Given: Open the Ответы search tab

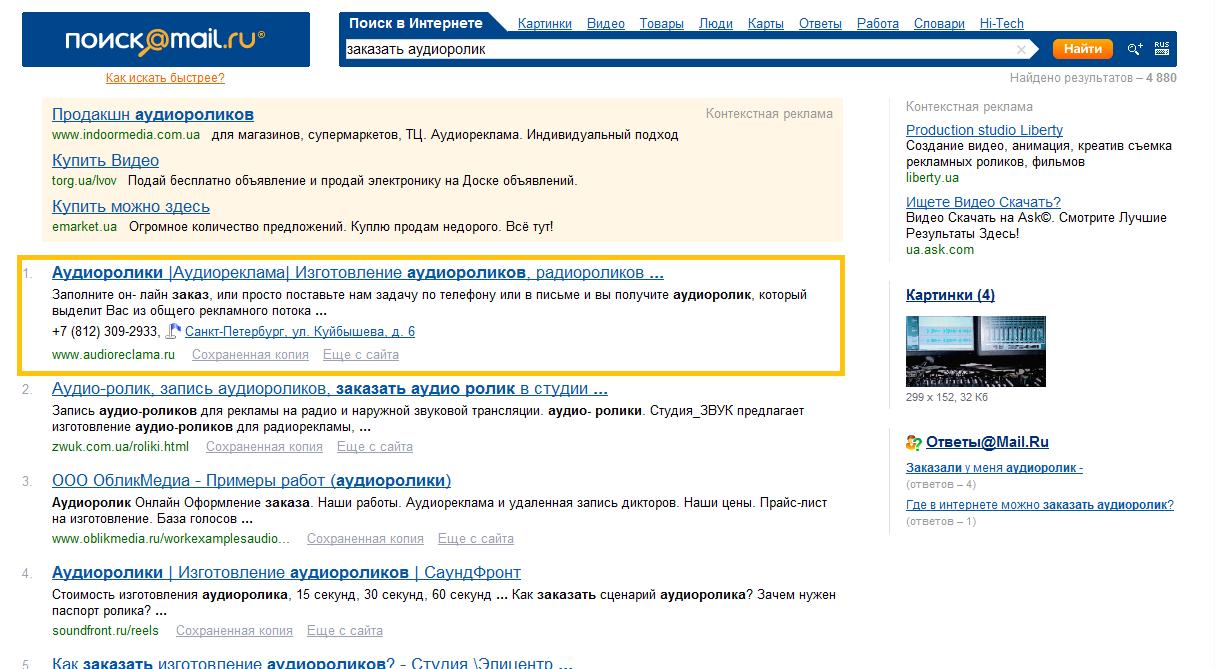Looking at the screenshot, I should point(821,24).
